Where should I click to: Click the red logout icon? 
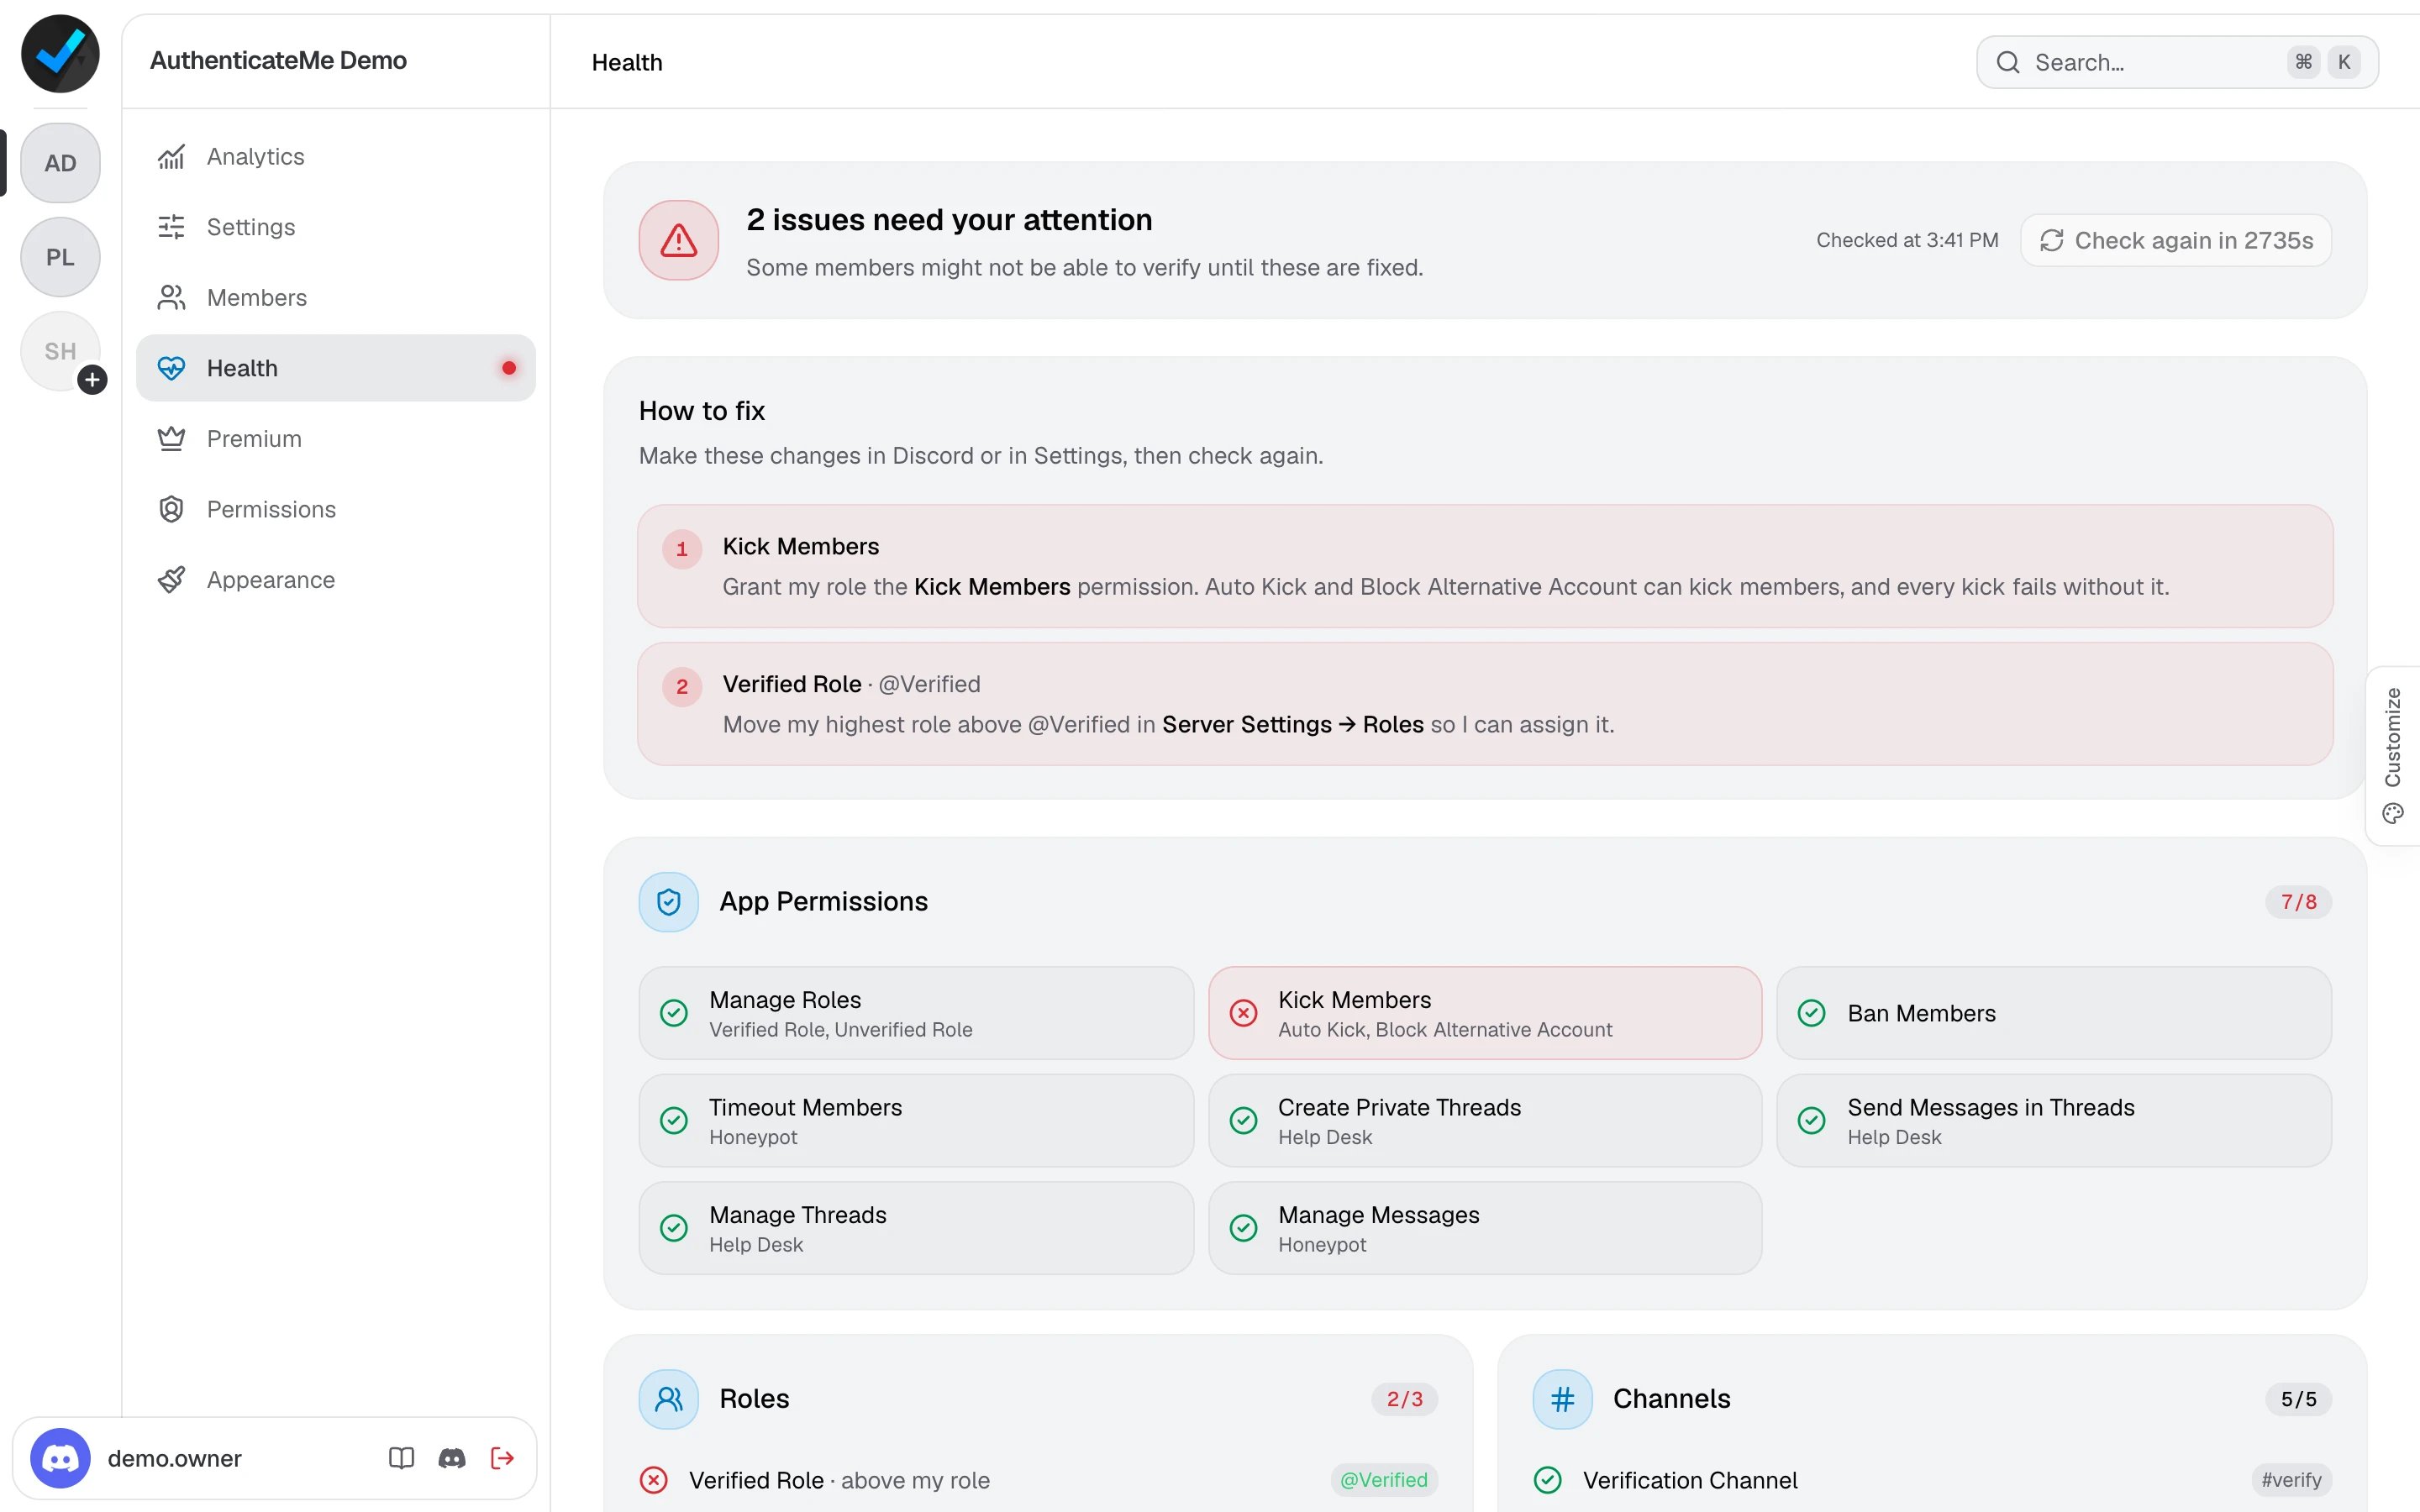coord(502,1458)
